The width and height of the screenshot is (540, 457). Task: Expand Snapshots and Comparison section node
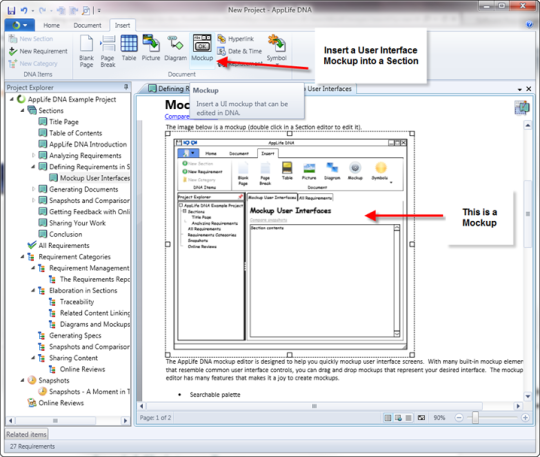(33, 200)
